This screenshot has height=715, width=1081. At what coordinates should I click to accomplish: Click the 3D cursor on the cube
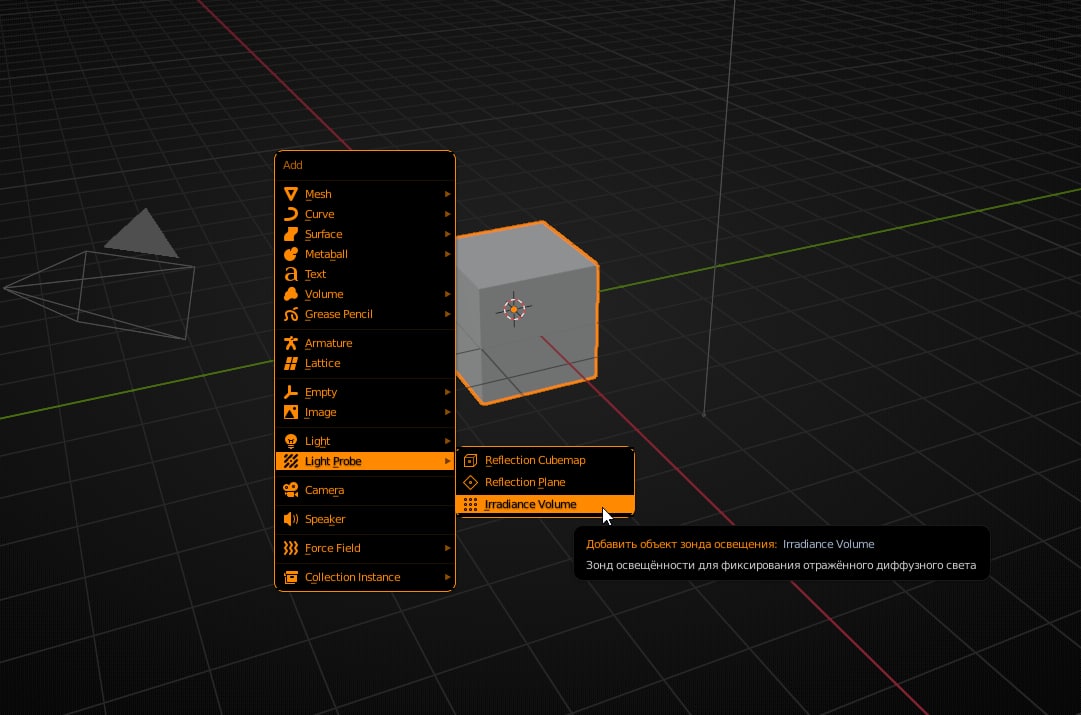coord(514,310)
